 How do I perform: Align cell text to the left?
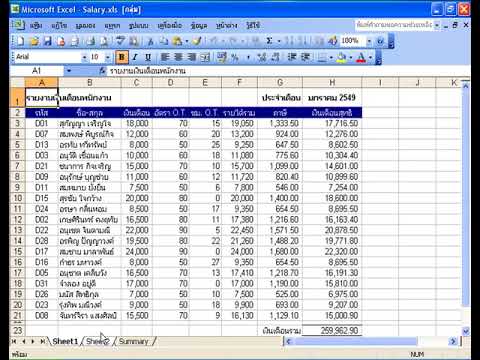coord(165,57)
